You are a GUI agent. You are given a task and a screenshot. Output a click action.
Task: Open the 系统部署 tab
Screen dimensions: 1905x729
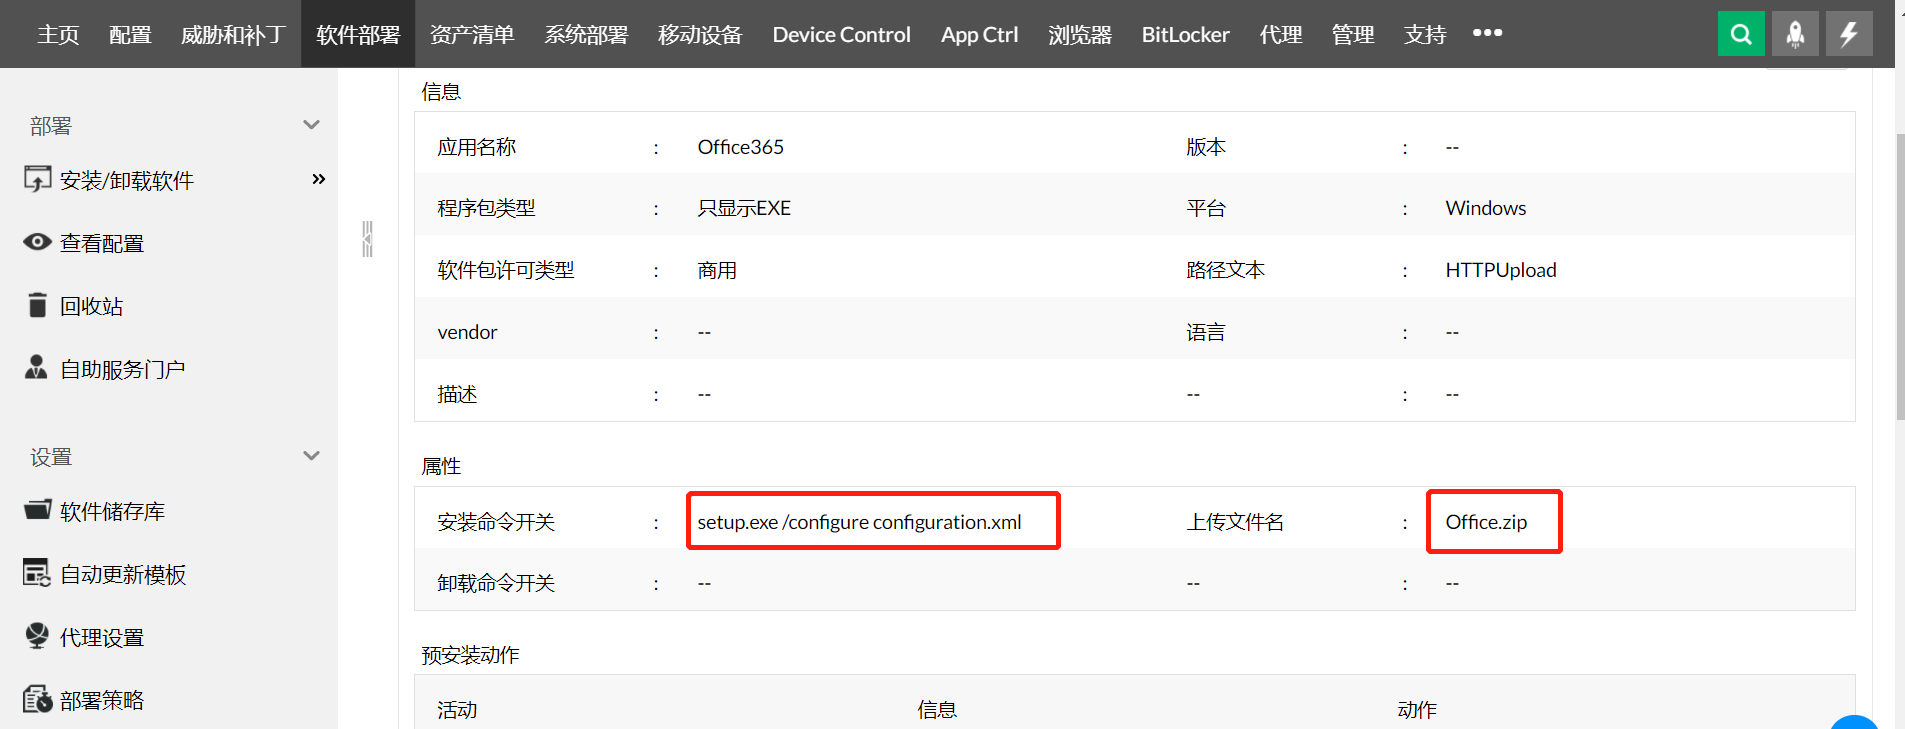(586, 35)
